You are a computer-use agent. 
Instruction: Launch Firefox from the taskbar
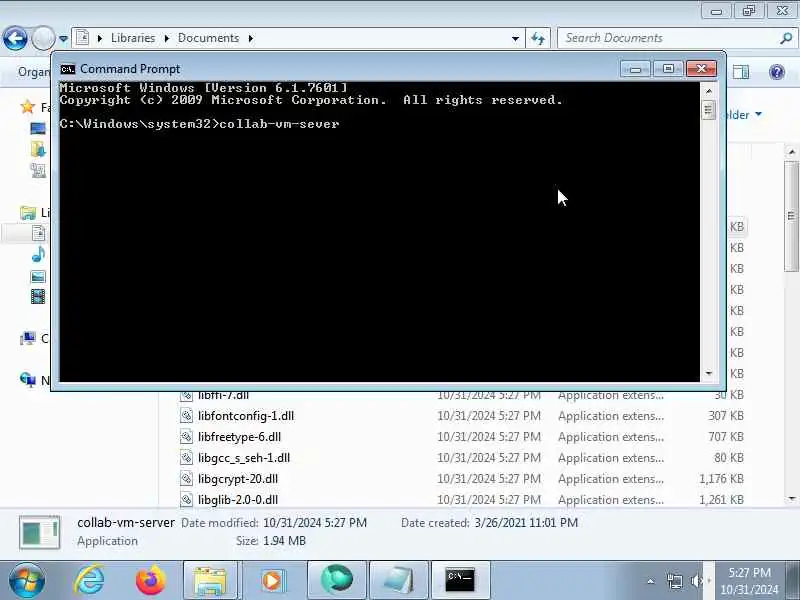tap(150, 580)
